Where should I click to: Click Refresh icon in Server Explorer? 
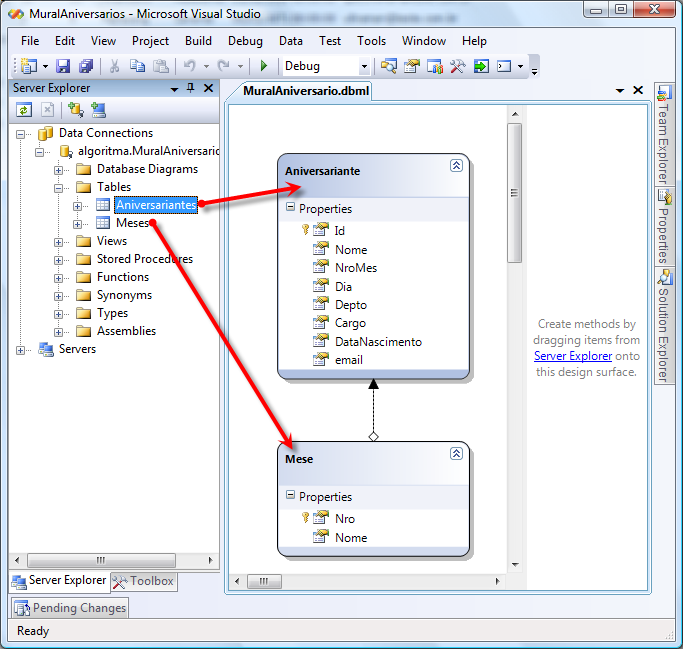23,110
